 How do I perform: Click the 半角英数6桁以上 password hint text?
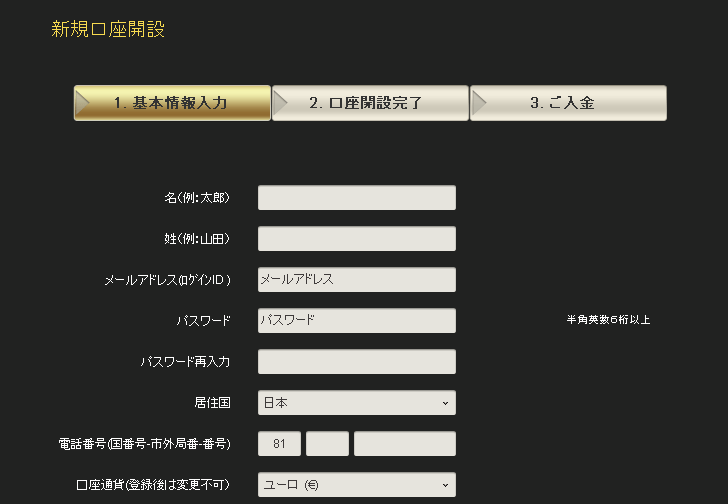tap(608, 320)
